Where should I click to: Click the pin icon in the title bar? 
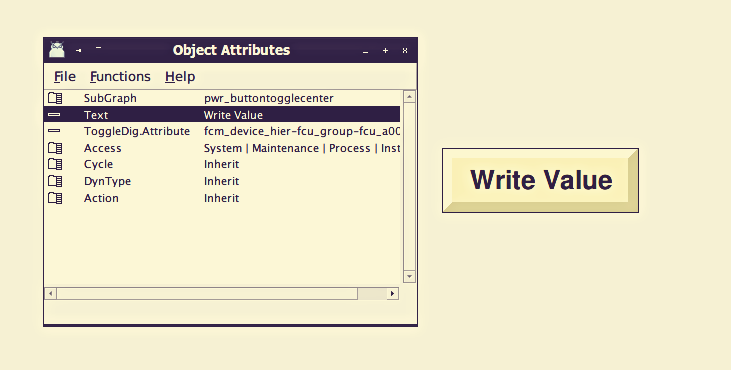point(78,50)
